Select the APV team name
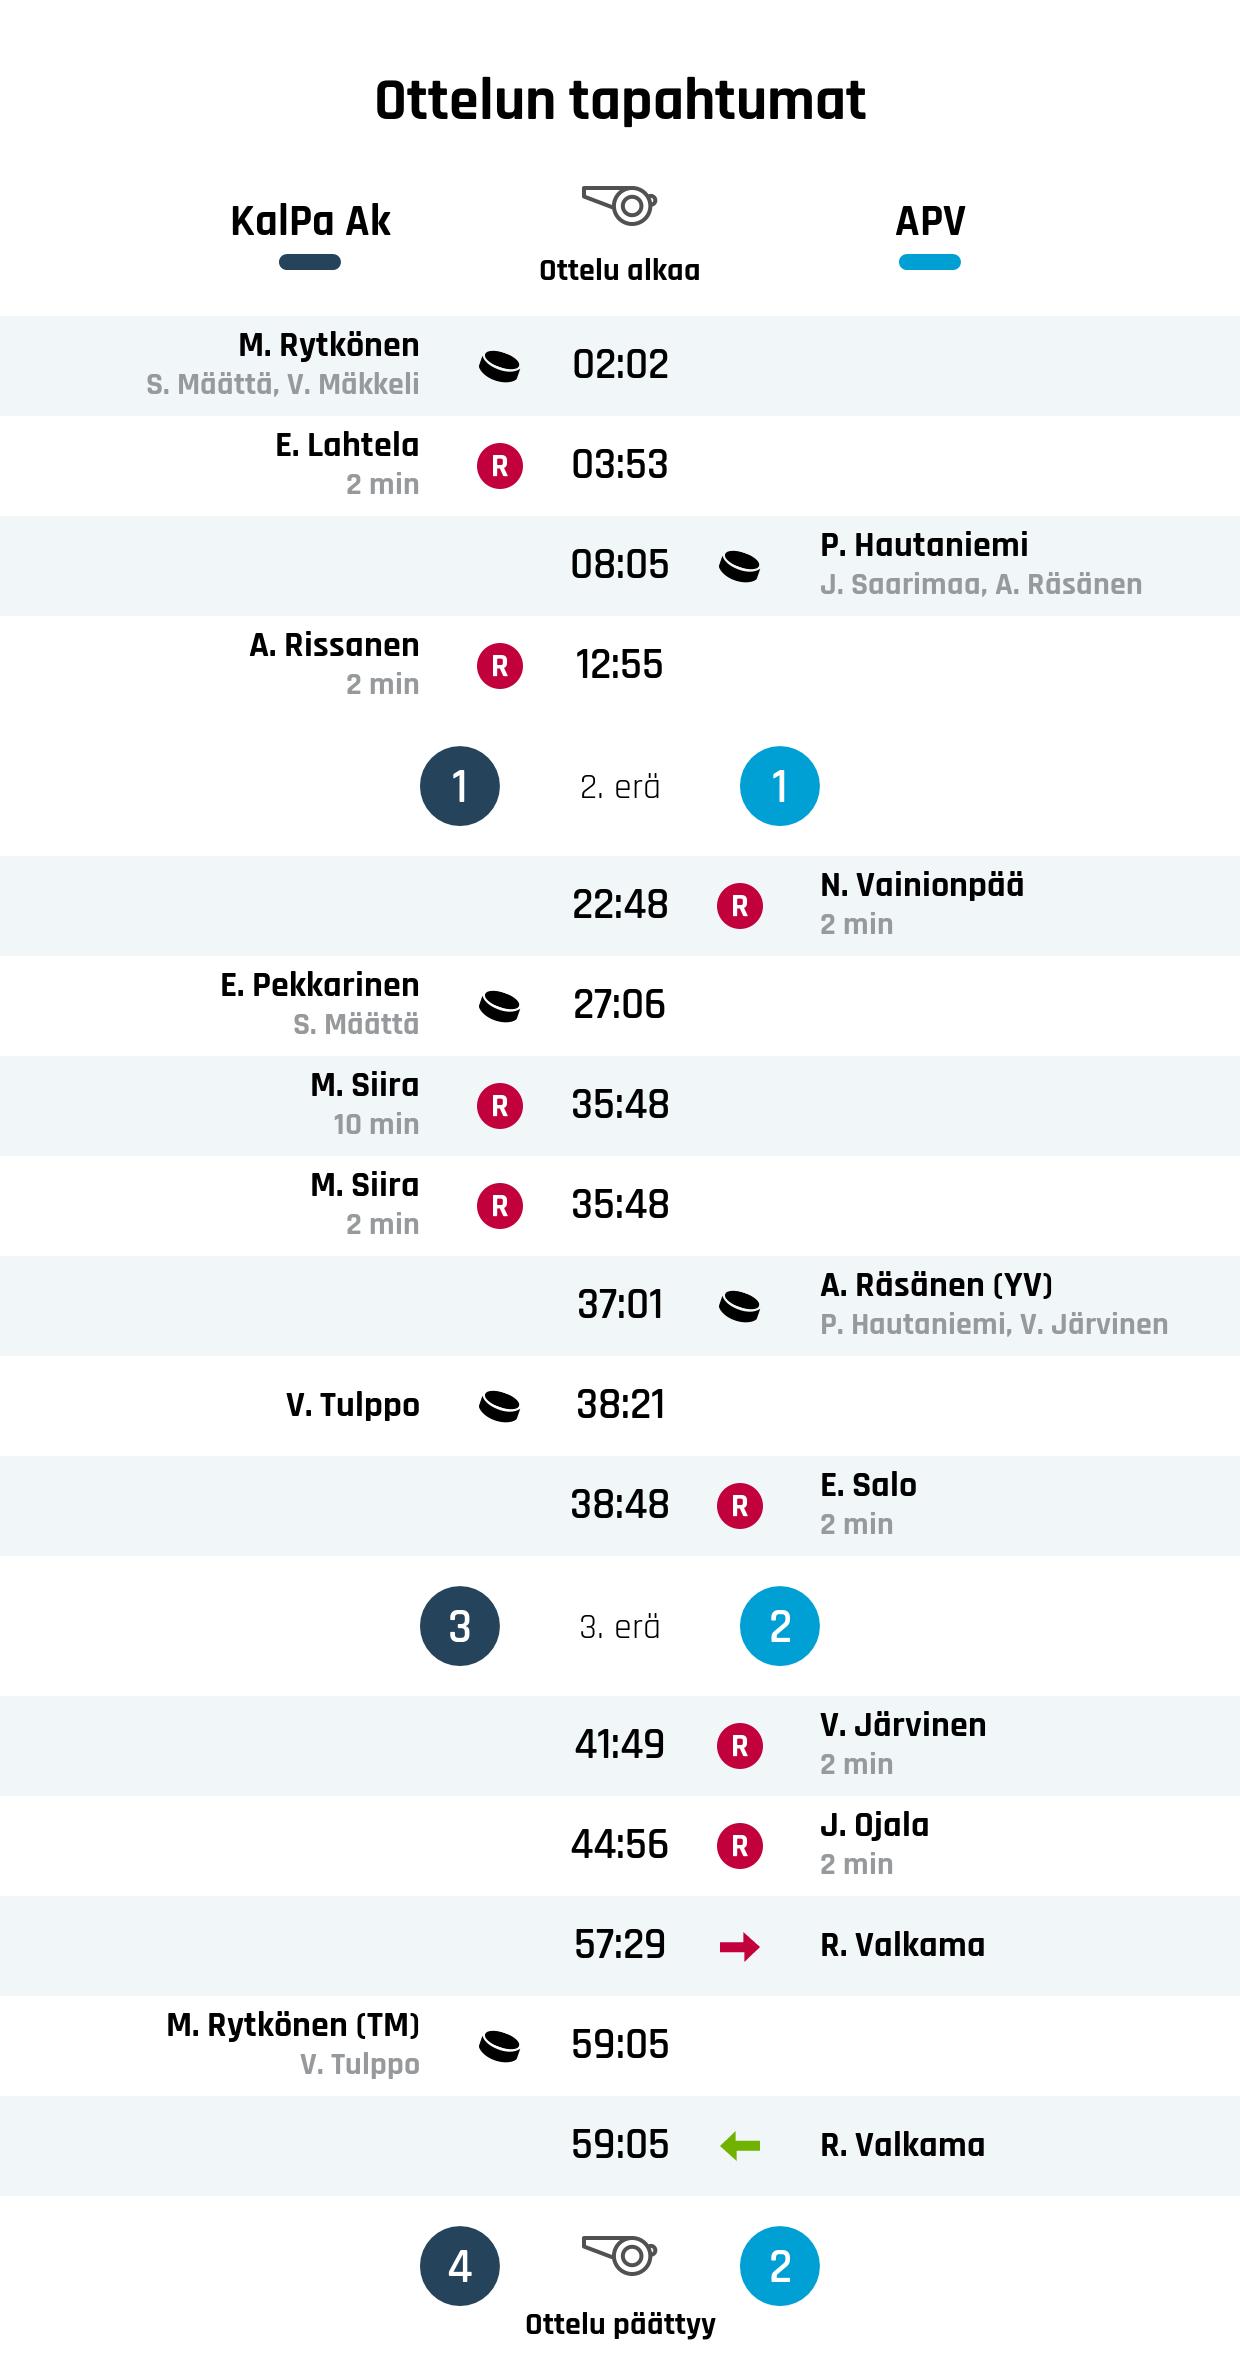The image size is (1240, 2358). [x=930, y=221]
